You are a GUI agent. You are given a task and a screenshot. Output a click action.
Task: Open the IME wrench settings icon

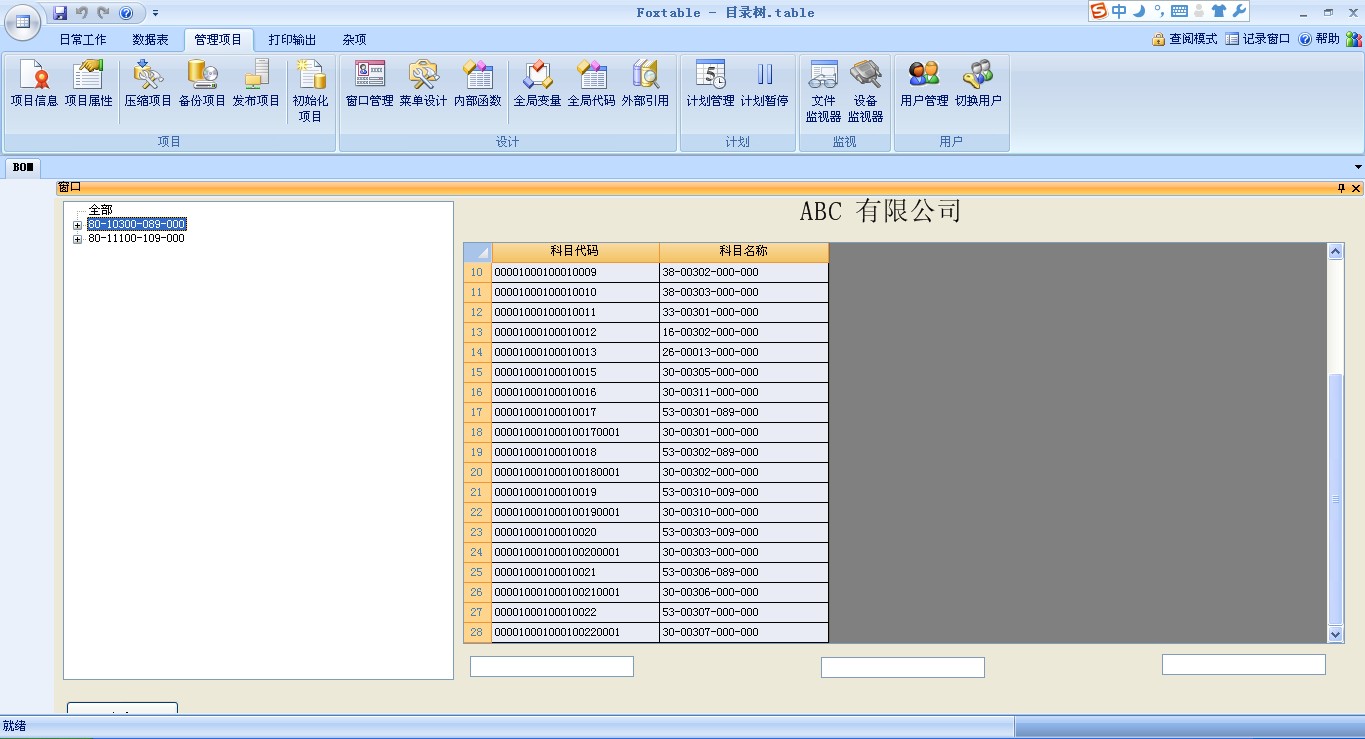1238,11
